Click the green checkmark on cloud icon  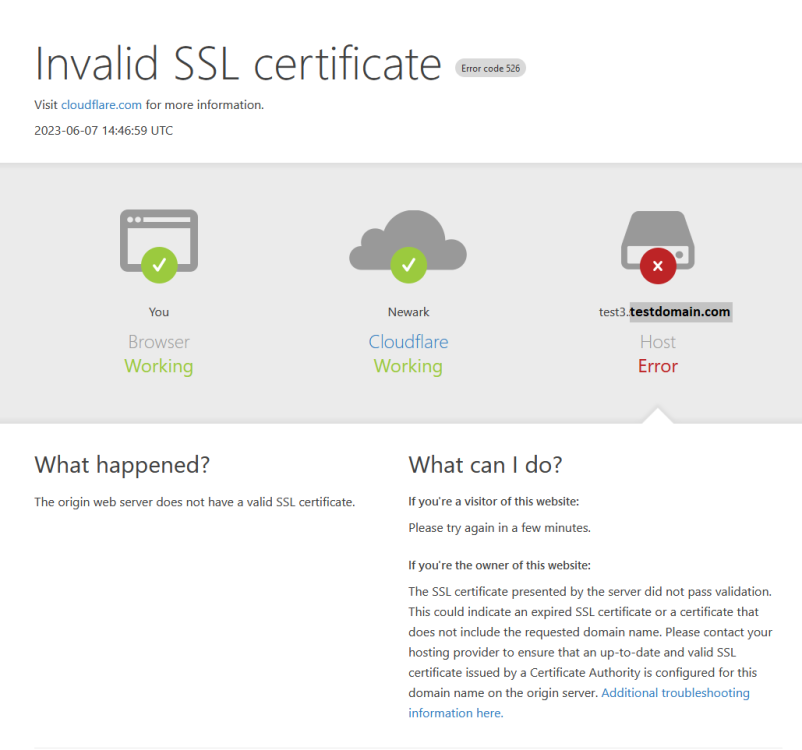point(408,265)
